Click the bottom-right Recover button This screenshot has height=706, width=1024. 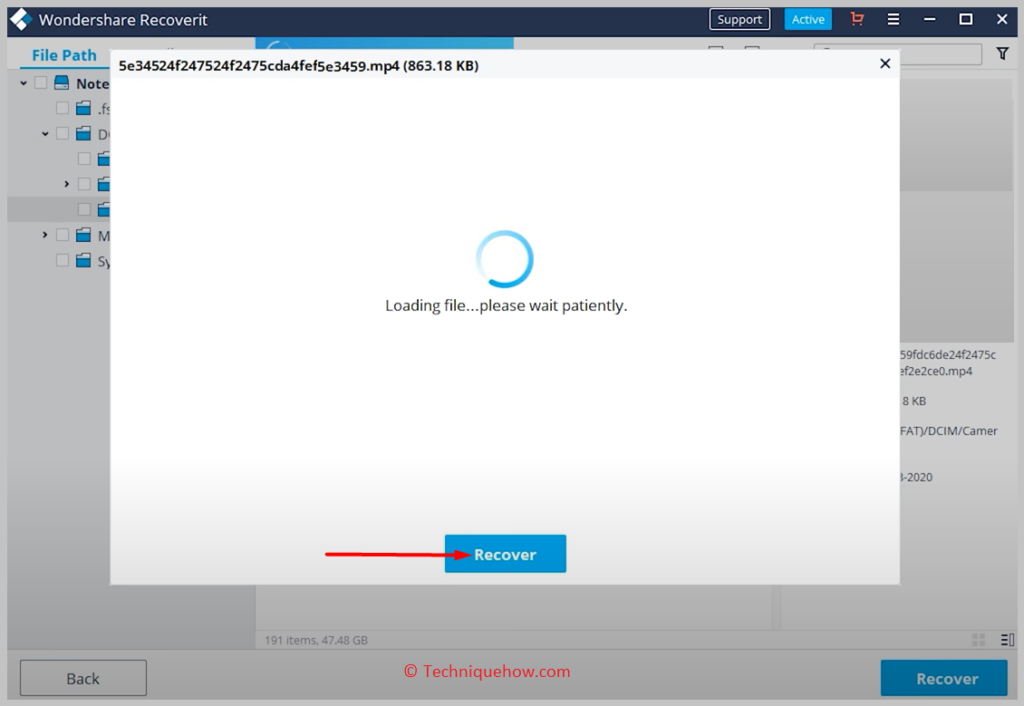click(944, 678)
